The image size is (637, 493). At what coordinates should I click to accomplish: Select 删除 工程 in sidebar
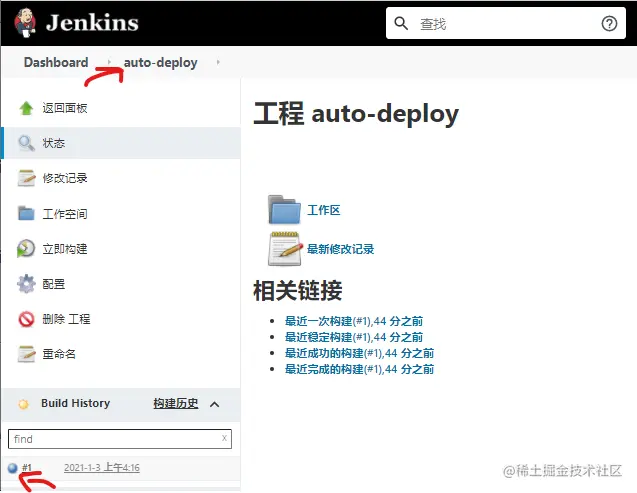[x=66, y=319]
